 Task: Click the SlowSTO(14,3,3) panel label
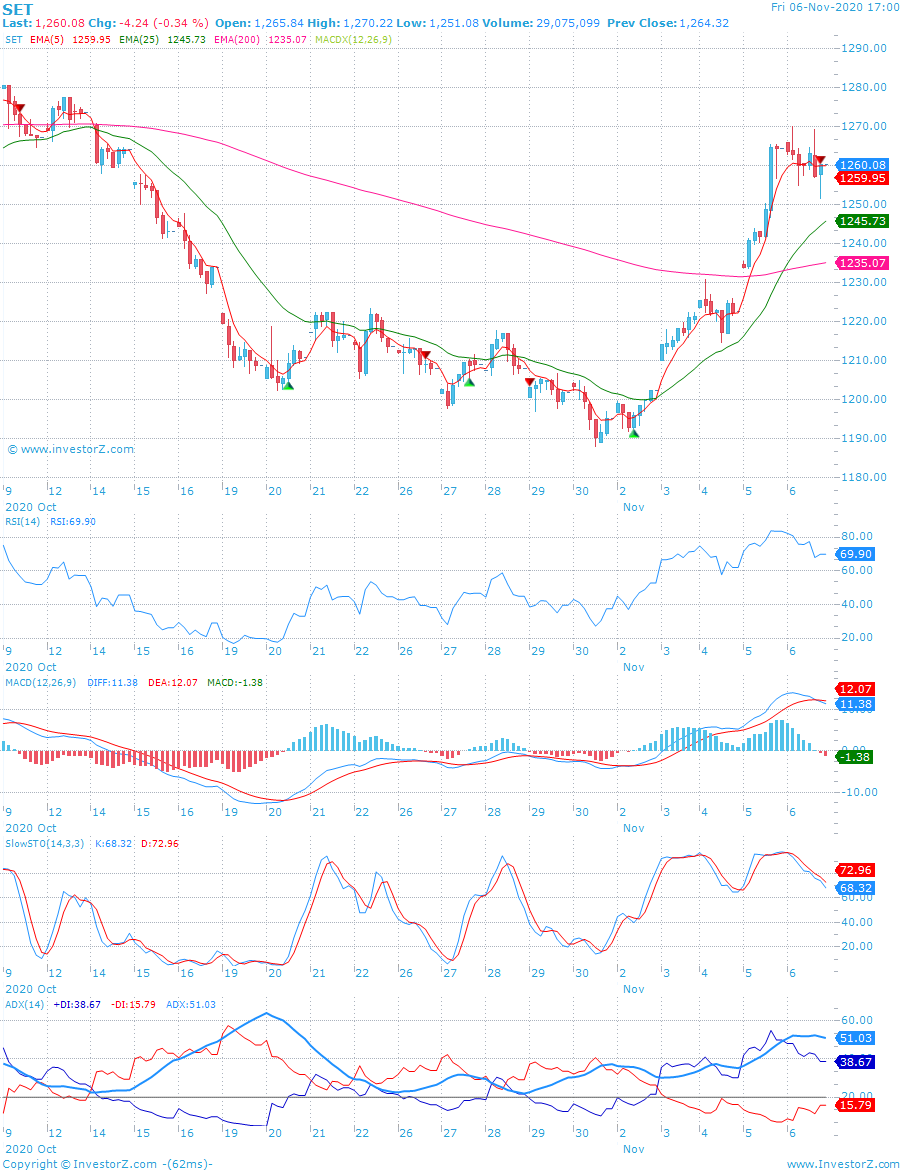(46, 843)
